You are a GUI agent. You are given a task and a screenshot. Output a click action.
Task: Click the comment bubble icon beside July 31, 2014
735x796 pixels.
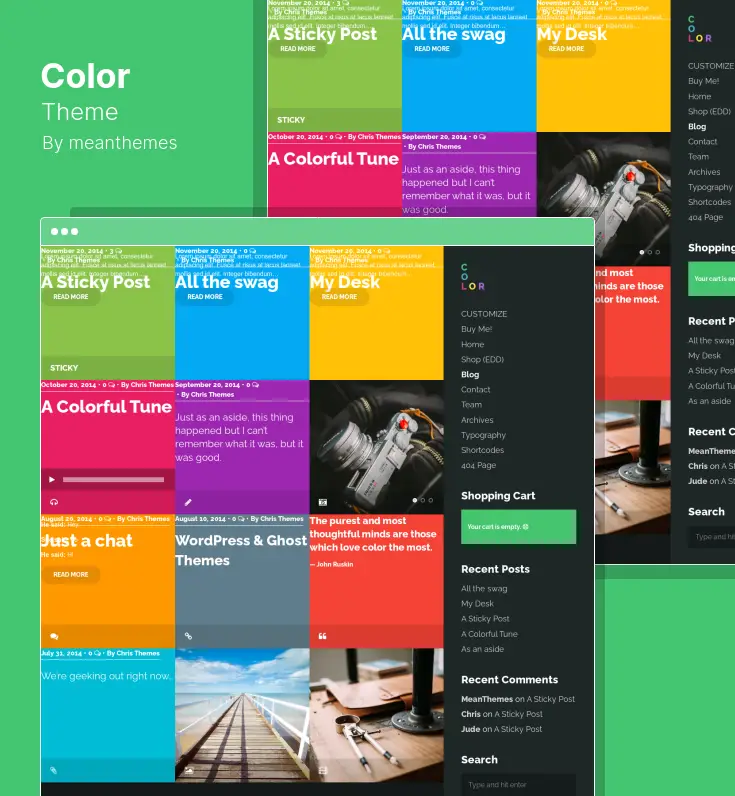tap(97, 653)
